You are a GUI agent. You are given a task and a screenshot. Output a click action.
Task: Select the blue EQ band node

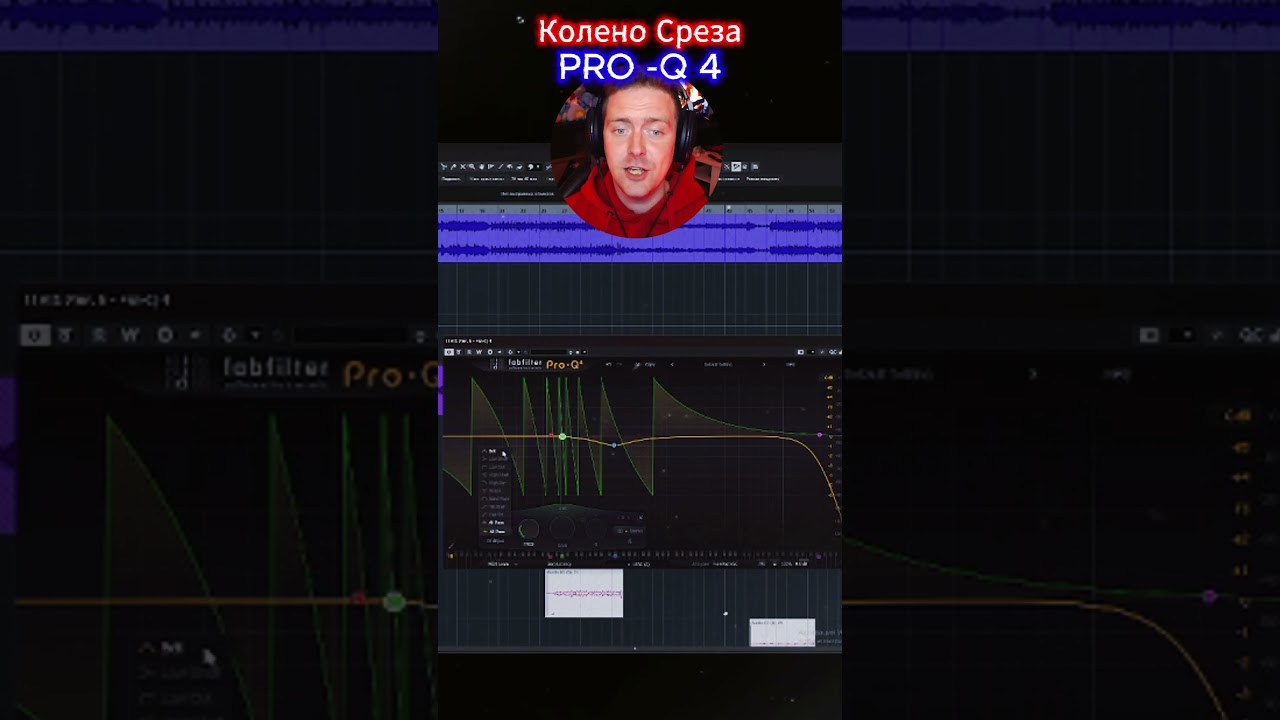click(614, 445)
